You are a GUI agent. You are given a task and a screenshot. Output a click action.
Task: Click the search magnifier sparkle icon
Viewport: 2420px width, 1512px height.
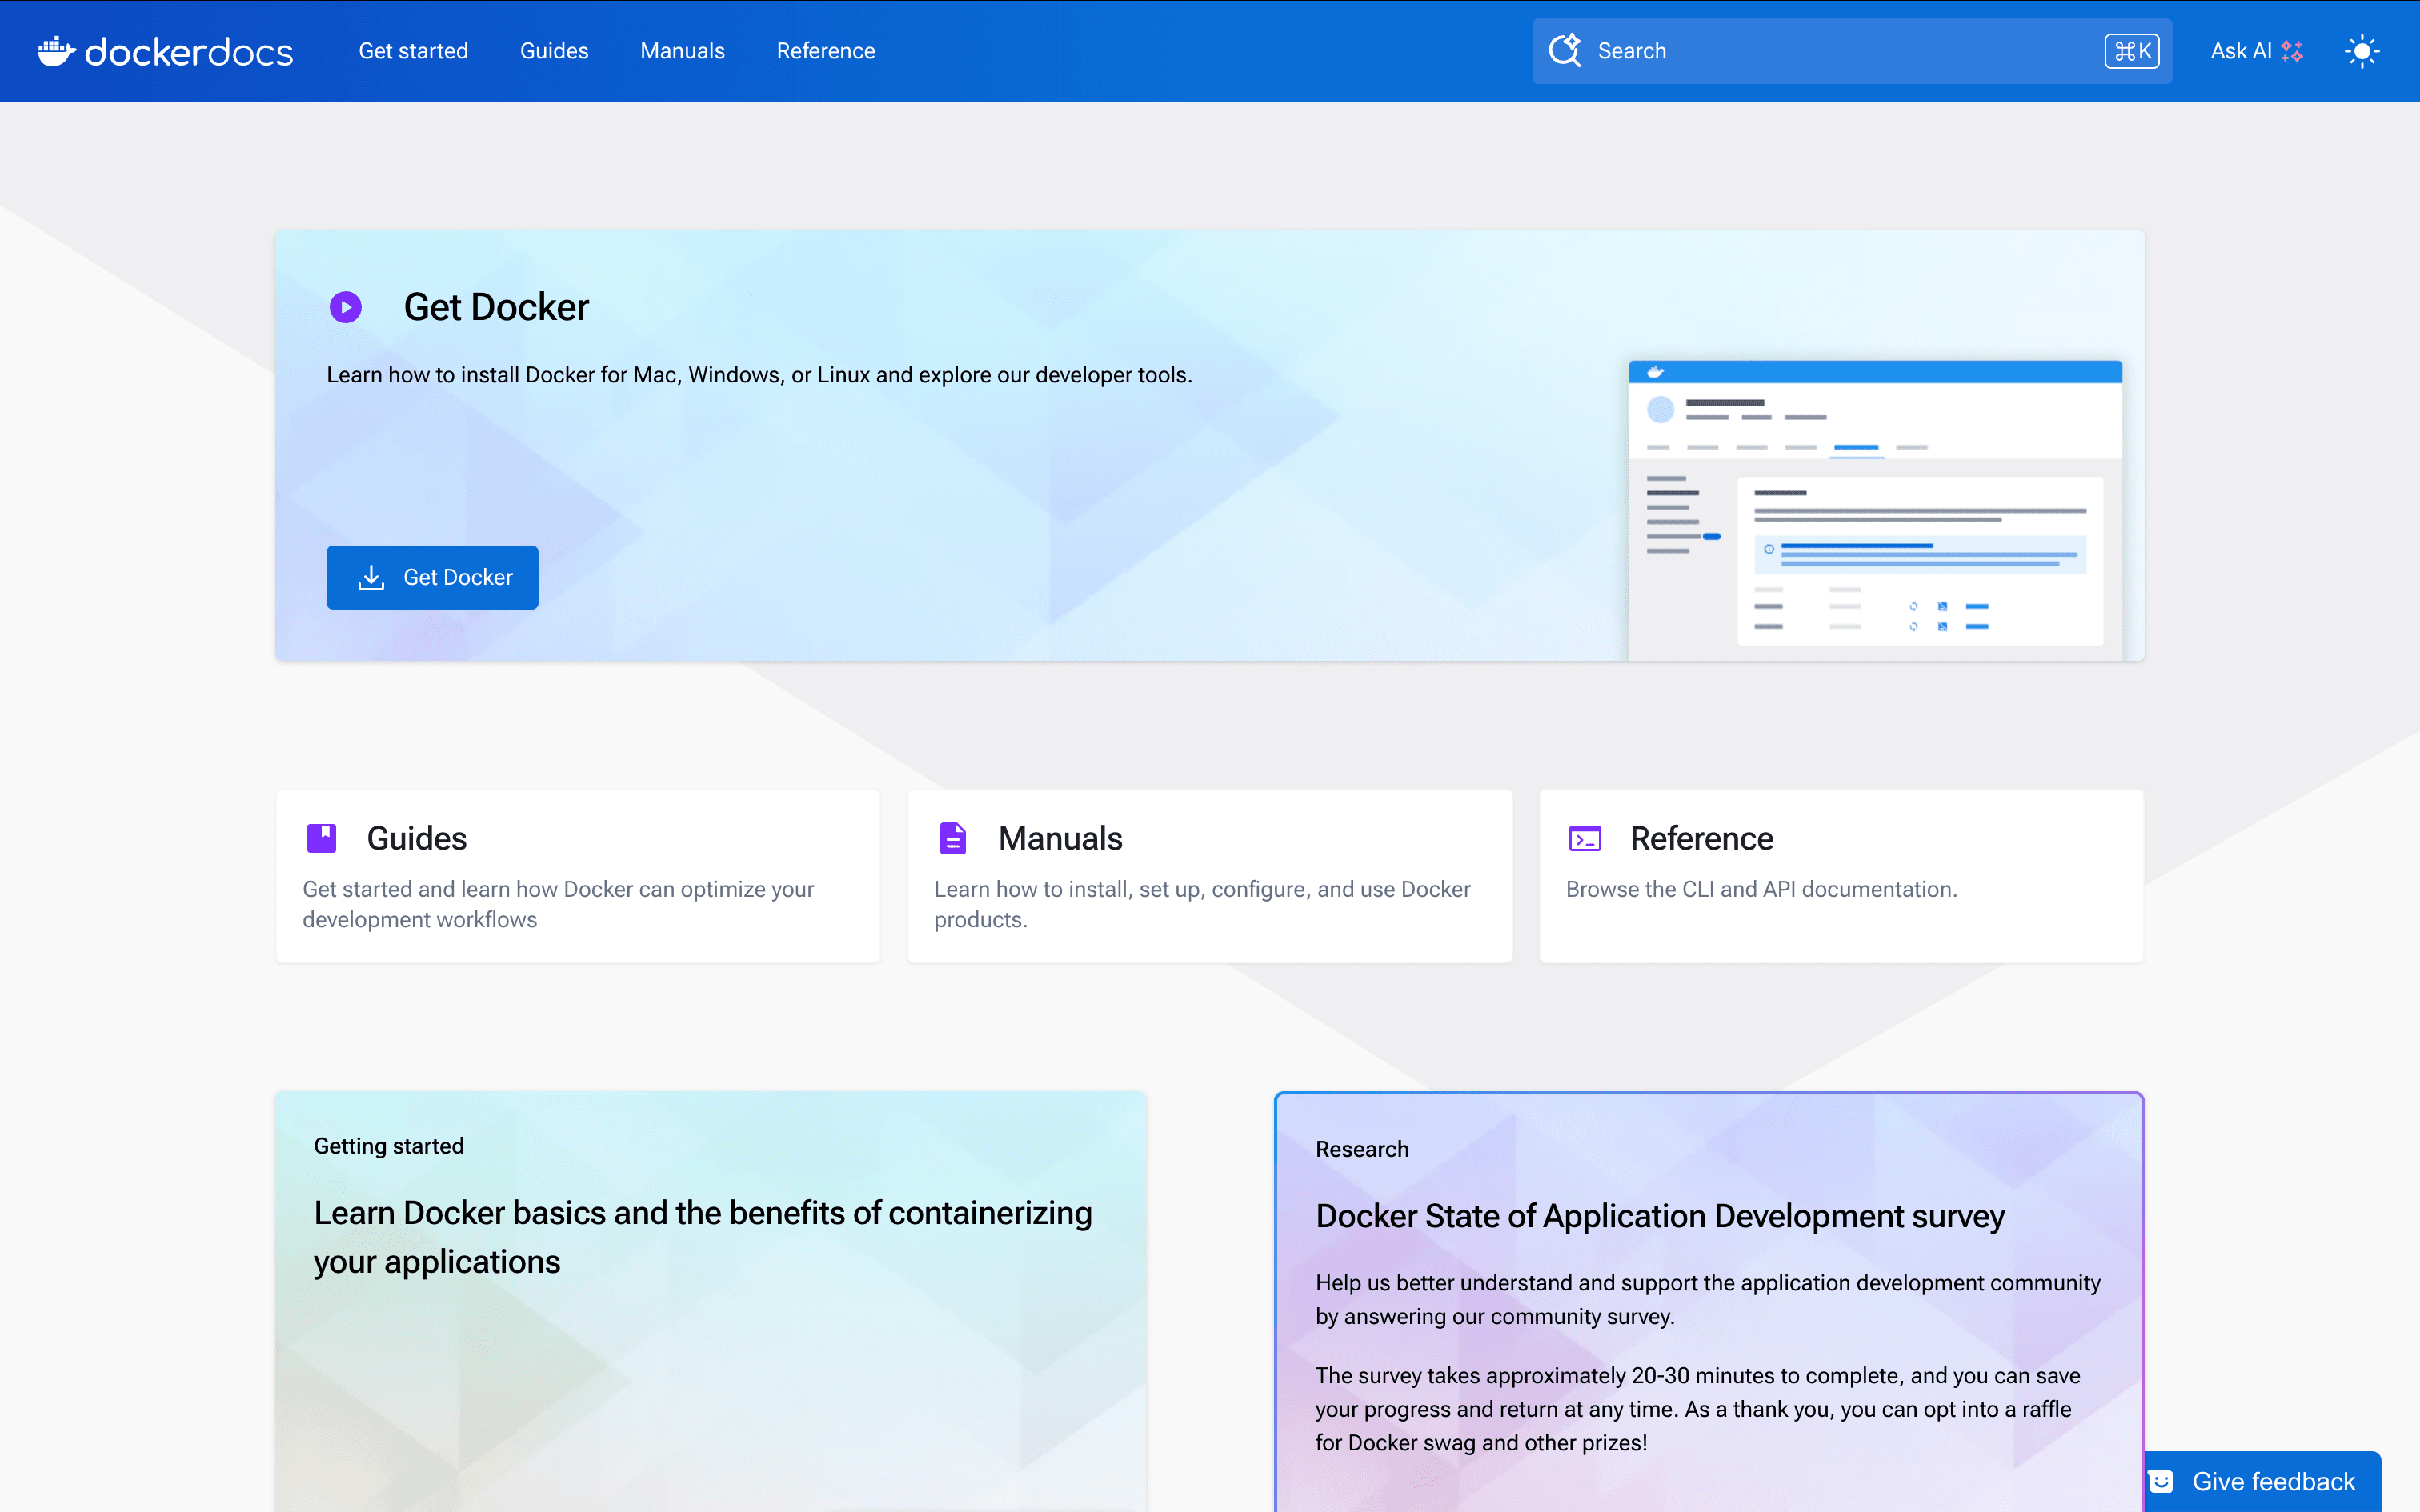[x=1565, y=50]
